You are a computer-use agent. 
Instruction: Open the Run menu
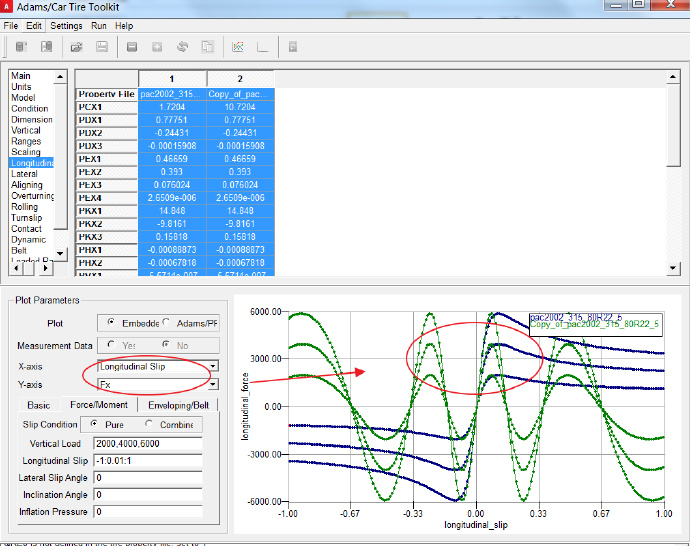pyautogui.click(x=99, y=26)
